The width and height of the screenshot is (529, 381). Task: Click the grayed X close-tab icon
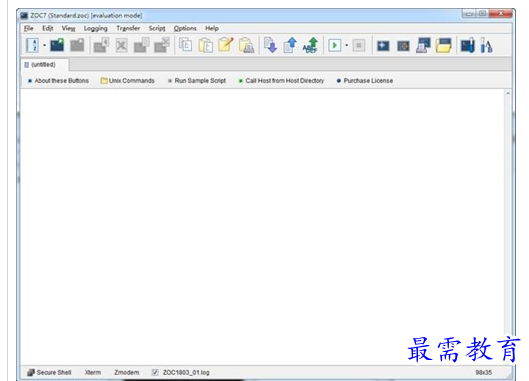point(121,45)
